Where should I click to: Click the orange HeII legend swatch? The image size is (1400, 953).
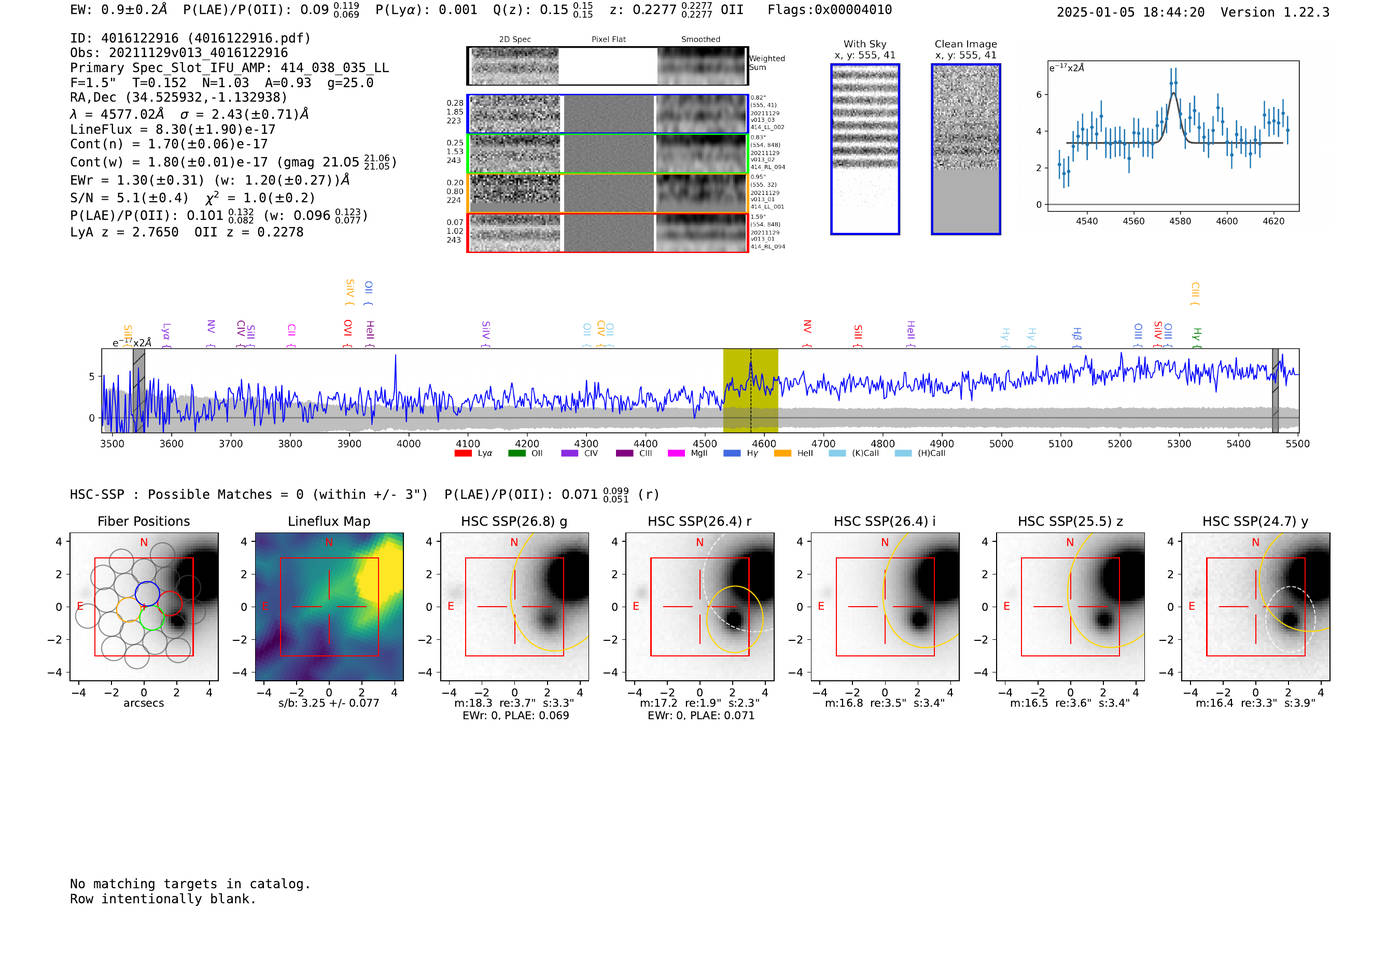click(x=783, y=454)
